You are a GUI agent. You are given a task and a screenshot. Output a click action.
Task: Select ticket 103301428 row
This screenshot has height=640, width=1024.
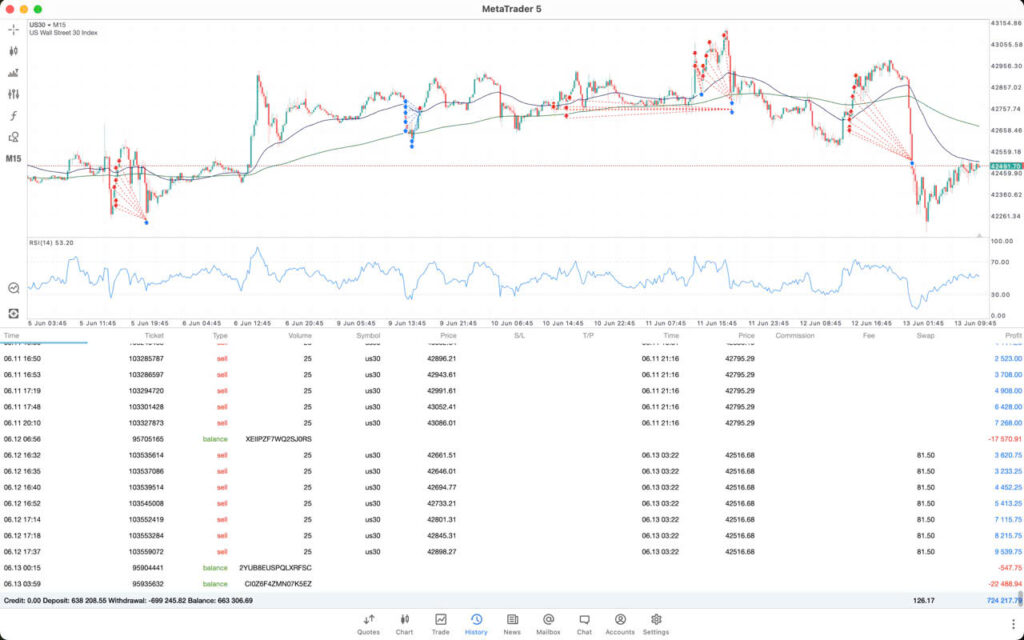click(x=512, y=407)
